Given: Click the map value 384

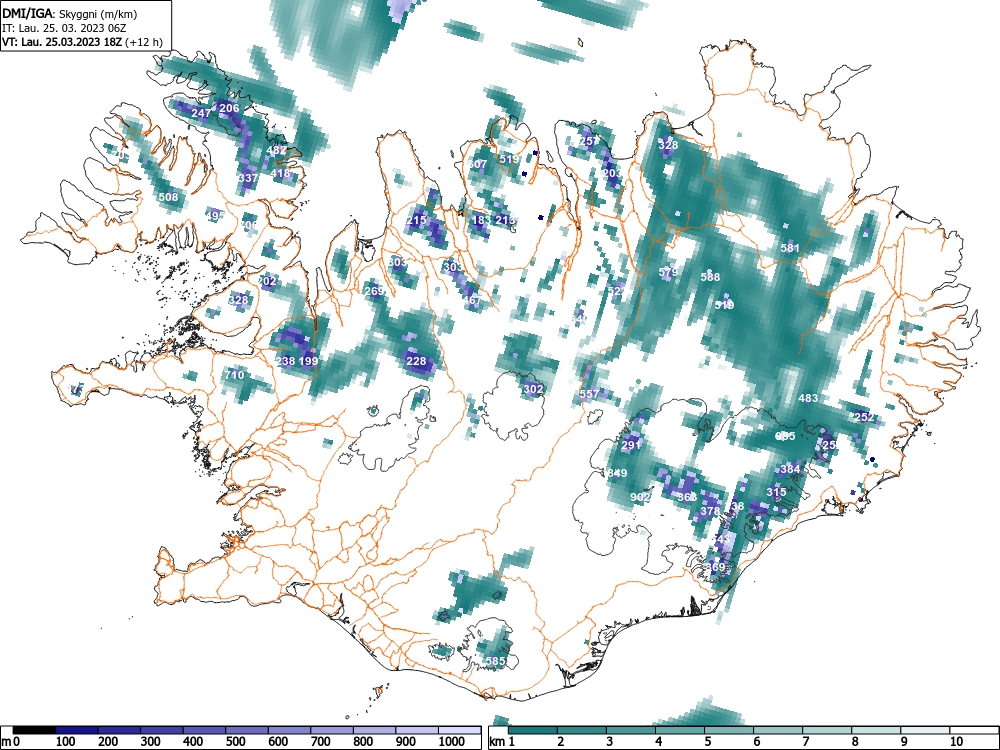Looking at the screenshot, I should pyautogui.click(x=790, y=469).
